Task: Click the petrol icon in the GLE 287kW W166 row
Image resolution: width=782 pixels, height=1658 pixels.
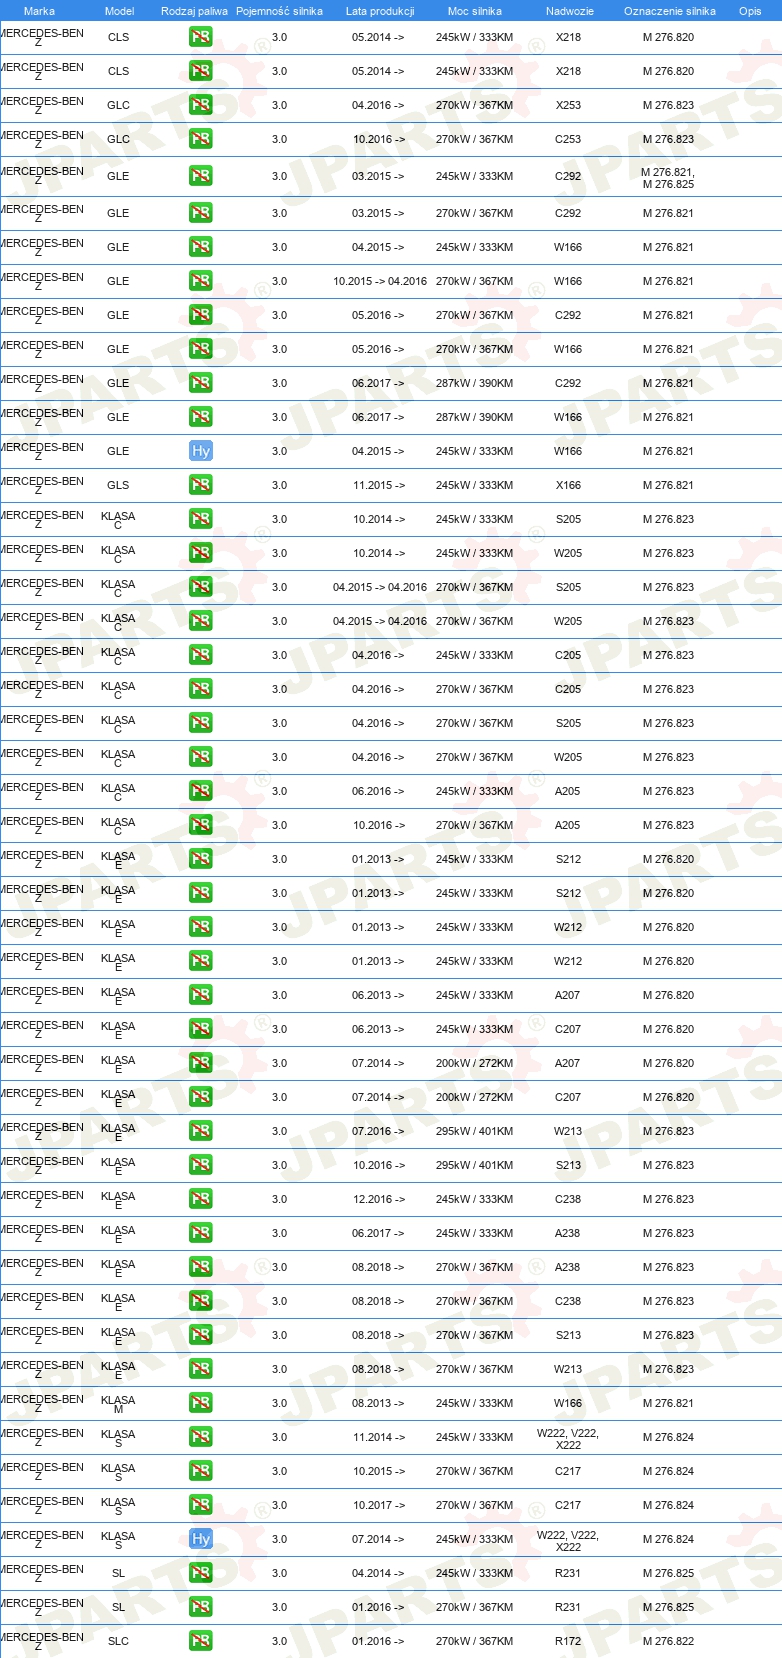Action: pyautogui.click(x=201, y=417)
